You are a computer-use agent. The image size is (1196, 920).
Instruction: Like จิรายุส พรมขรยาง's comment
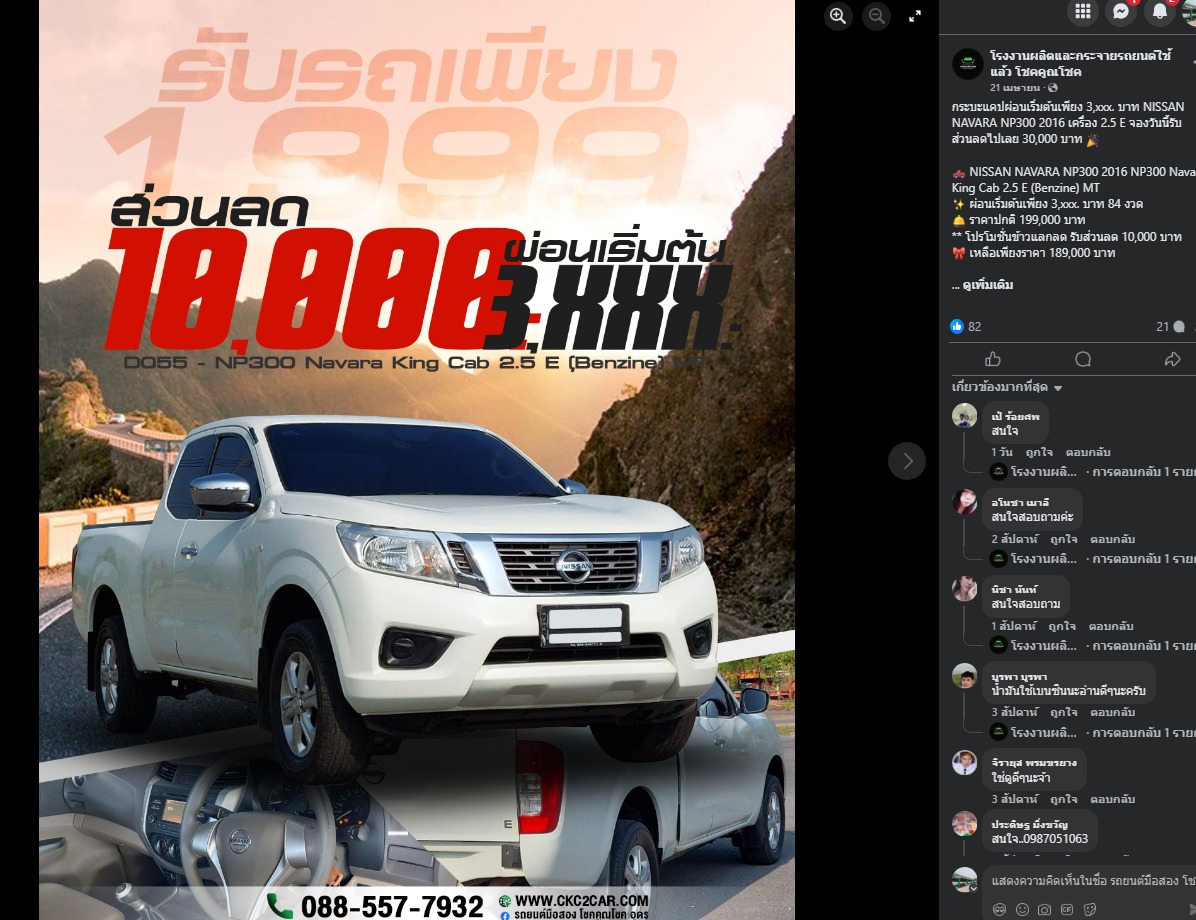(x=1063, y=799)
